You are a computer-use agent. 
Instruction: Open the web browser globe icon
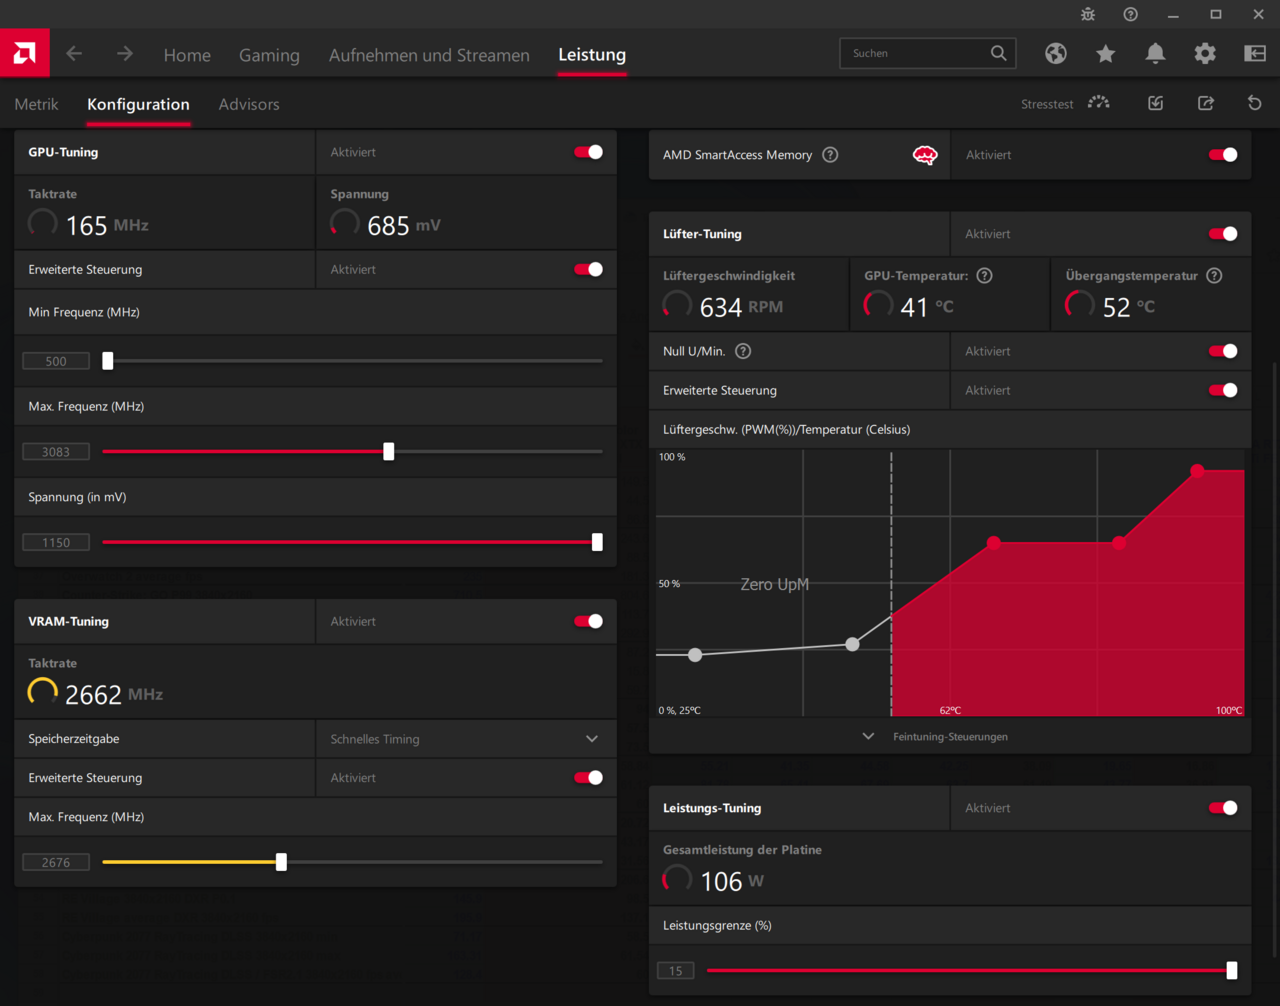point(1056,54)
